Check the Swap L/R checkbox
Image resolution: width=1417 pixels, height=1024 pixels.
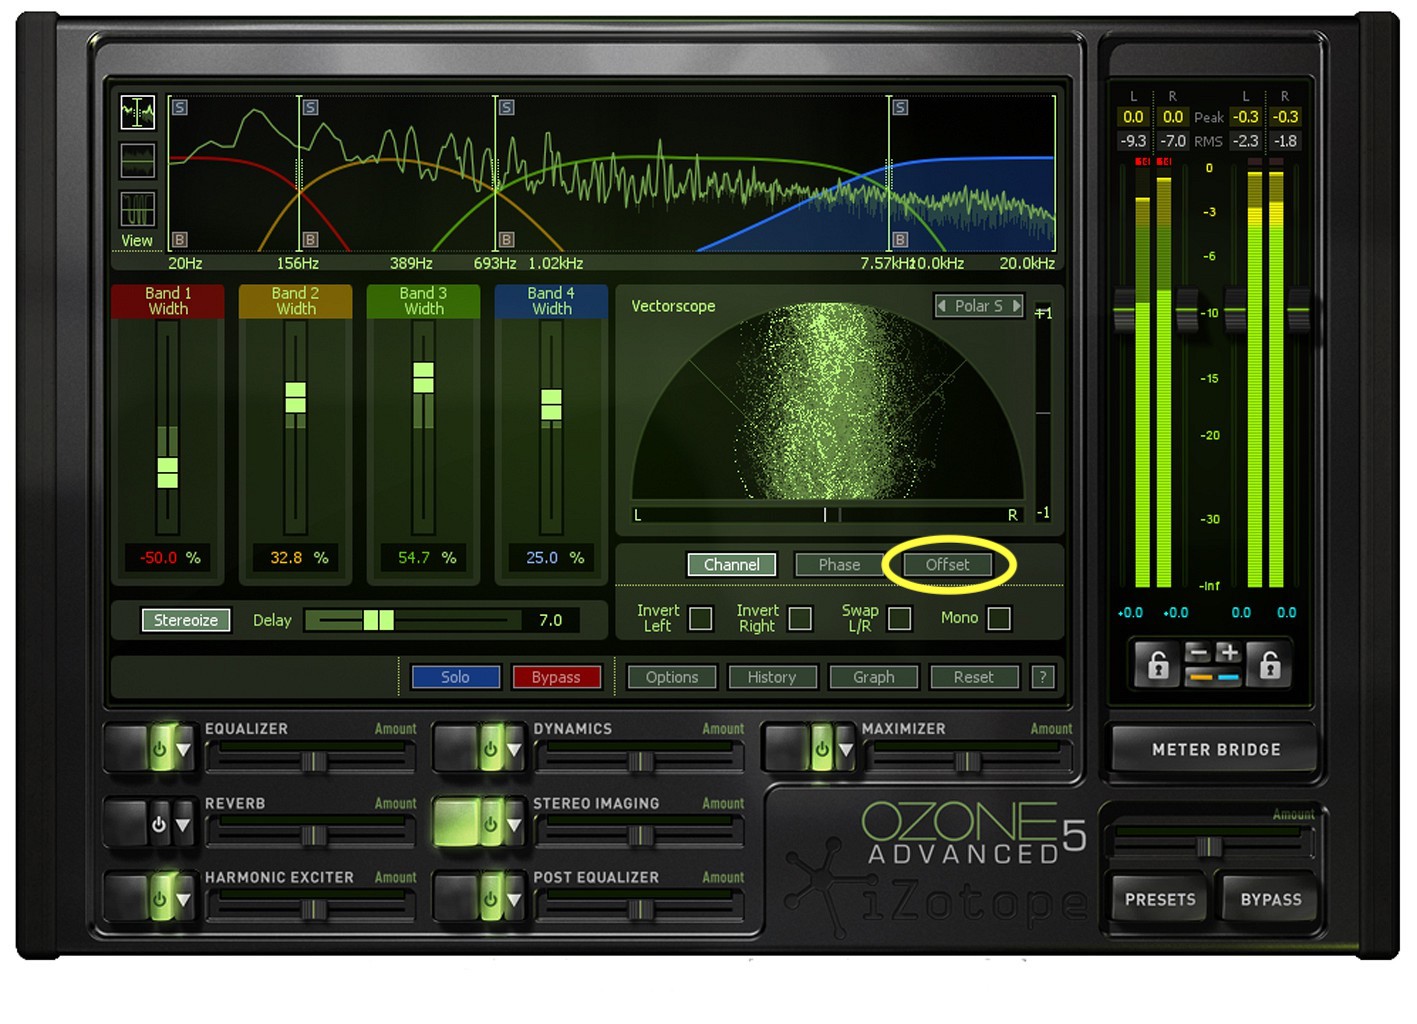(900, 619)
